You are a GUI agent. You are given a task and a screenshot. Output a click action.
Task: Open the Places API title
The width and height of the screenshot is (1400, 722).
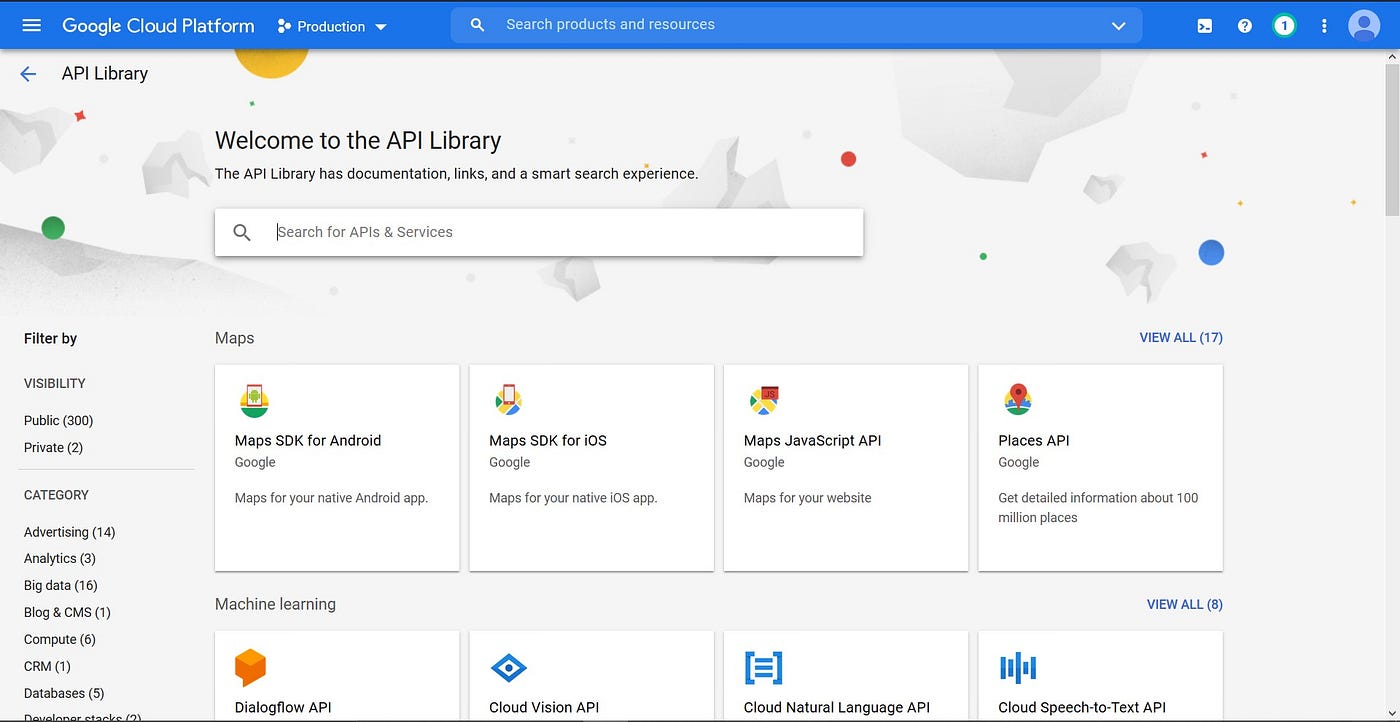pyautogui.click(x=1034, y=441)
